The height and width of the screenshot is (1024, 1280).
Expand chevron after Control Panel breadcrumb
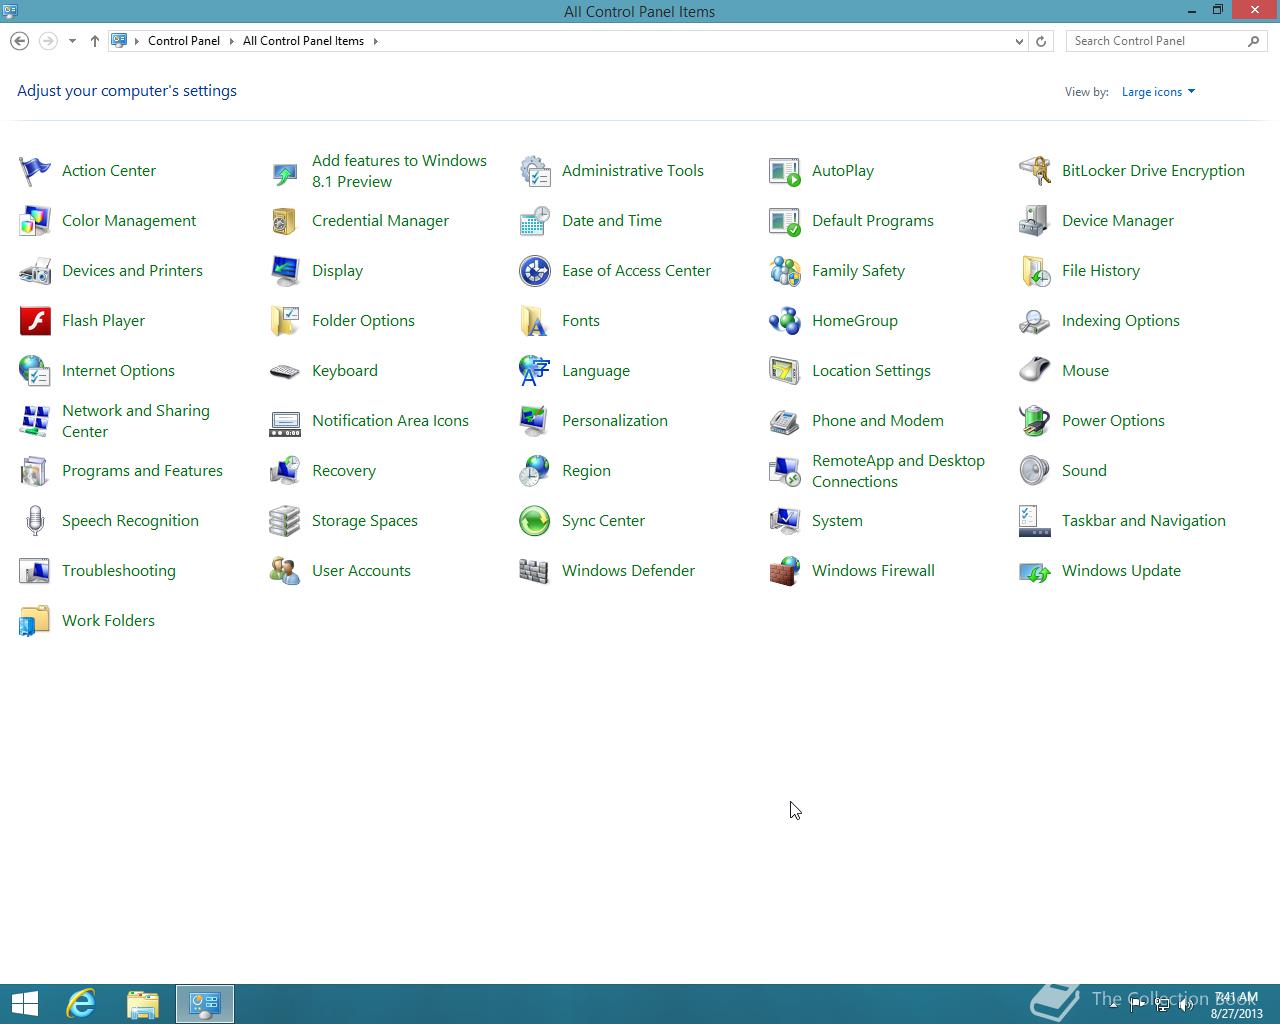point(231,41)
